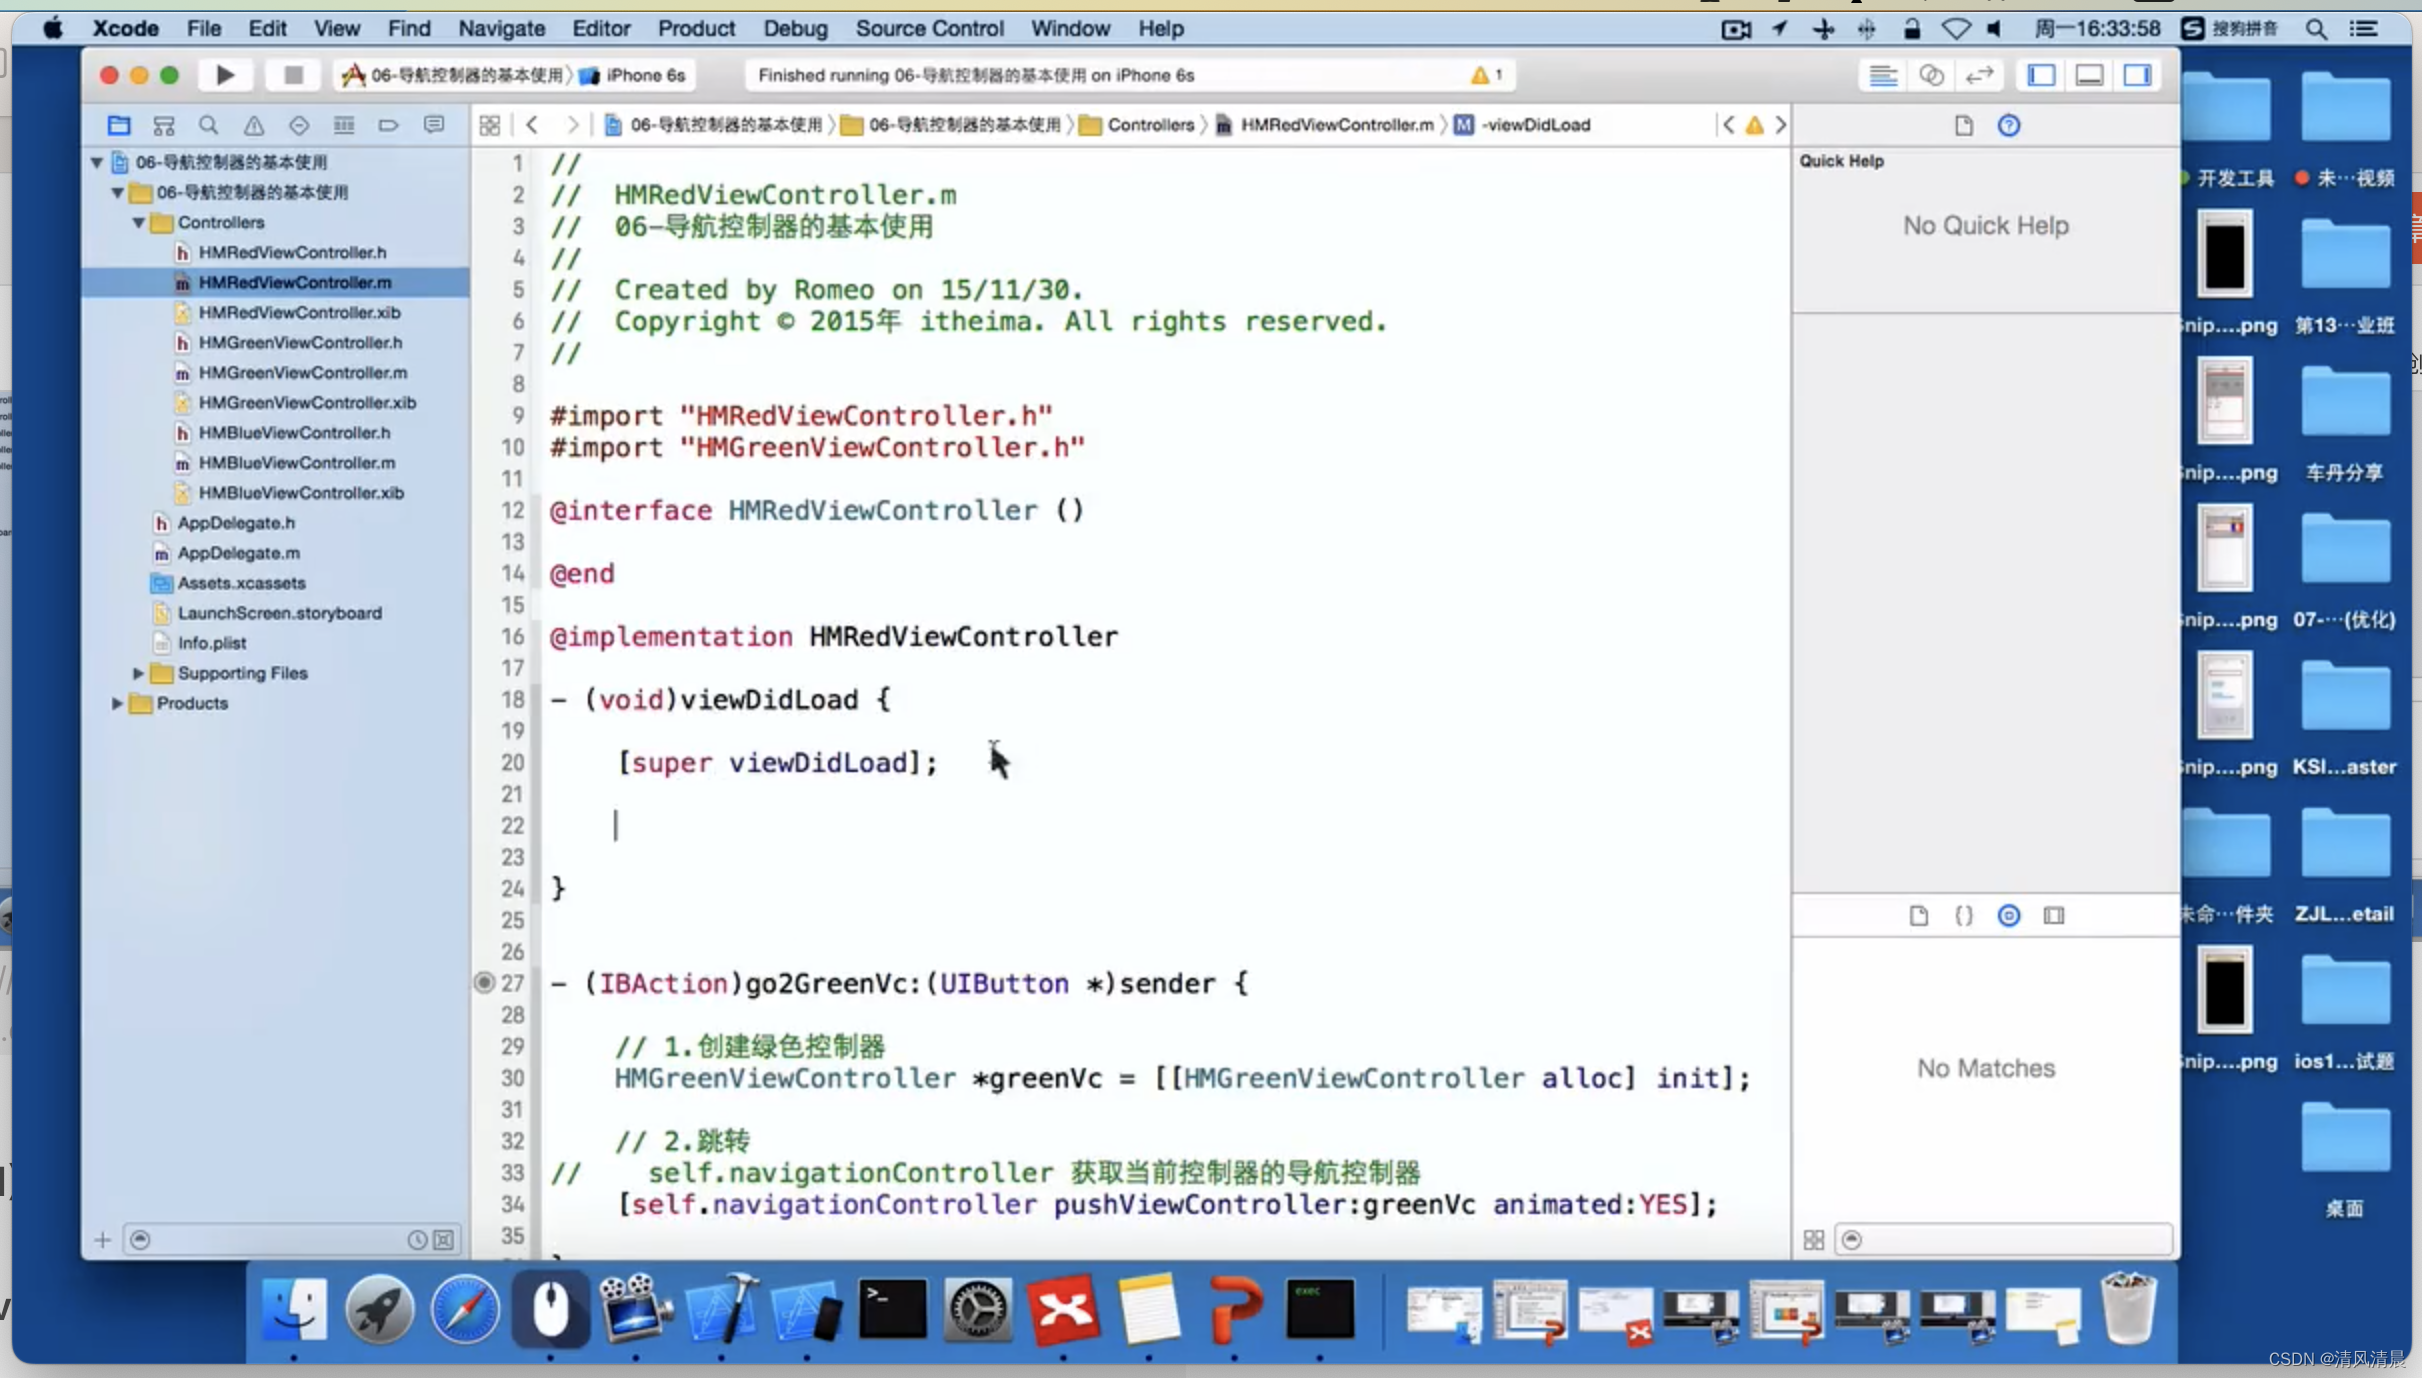The height and width of the screenshot is (1378, 2422).
Task: Open AppDelegate.m file
Action: (238, 552)
